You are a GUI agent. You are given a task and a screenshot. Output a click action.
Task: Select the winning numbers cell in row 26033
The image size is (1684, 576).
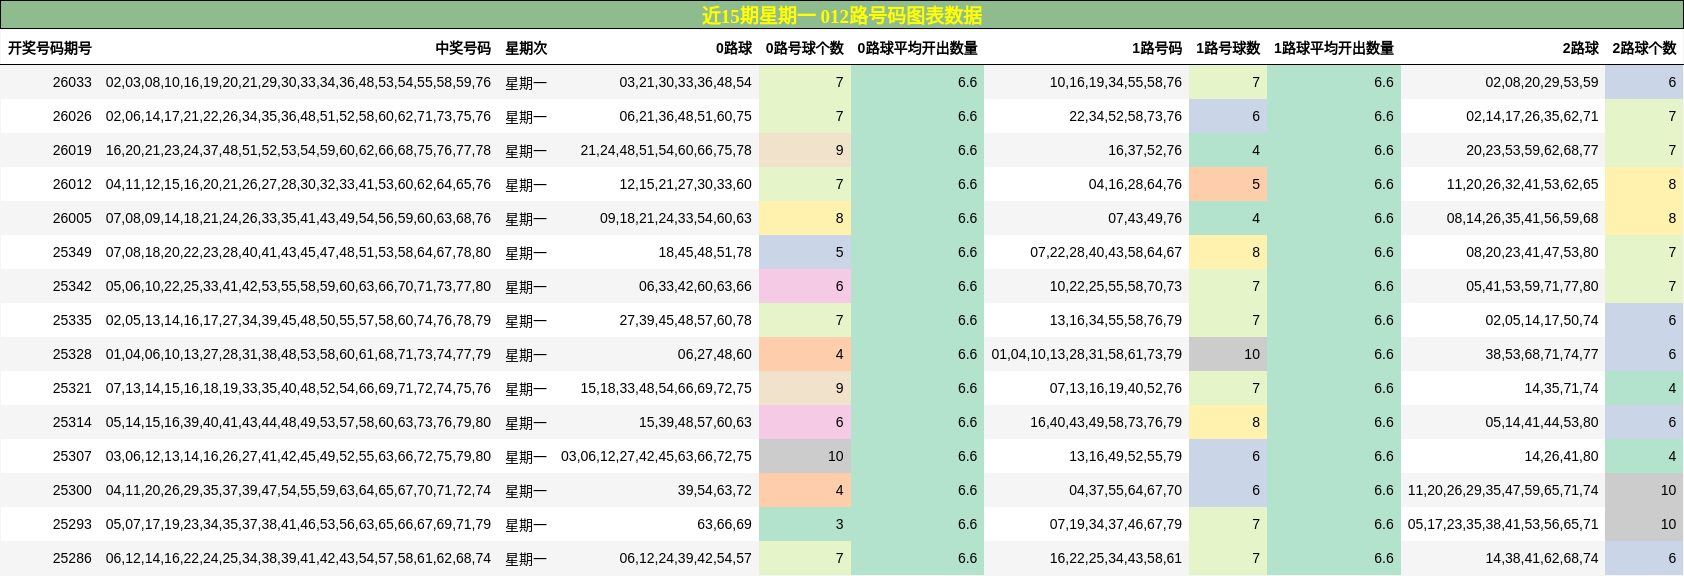click(x=298, y=82)
